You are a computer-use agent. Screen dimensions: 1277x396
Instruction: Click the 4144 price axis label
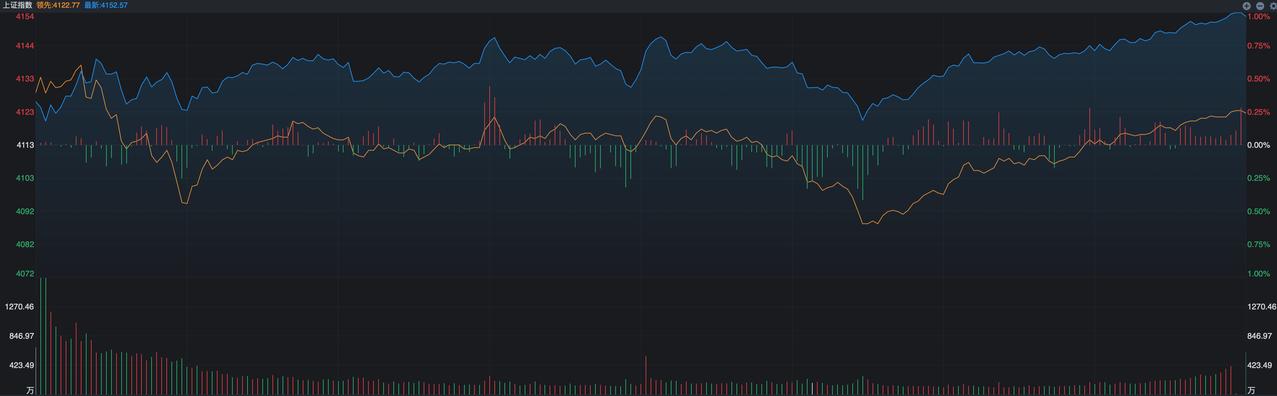(x=25, y=46)
